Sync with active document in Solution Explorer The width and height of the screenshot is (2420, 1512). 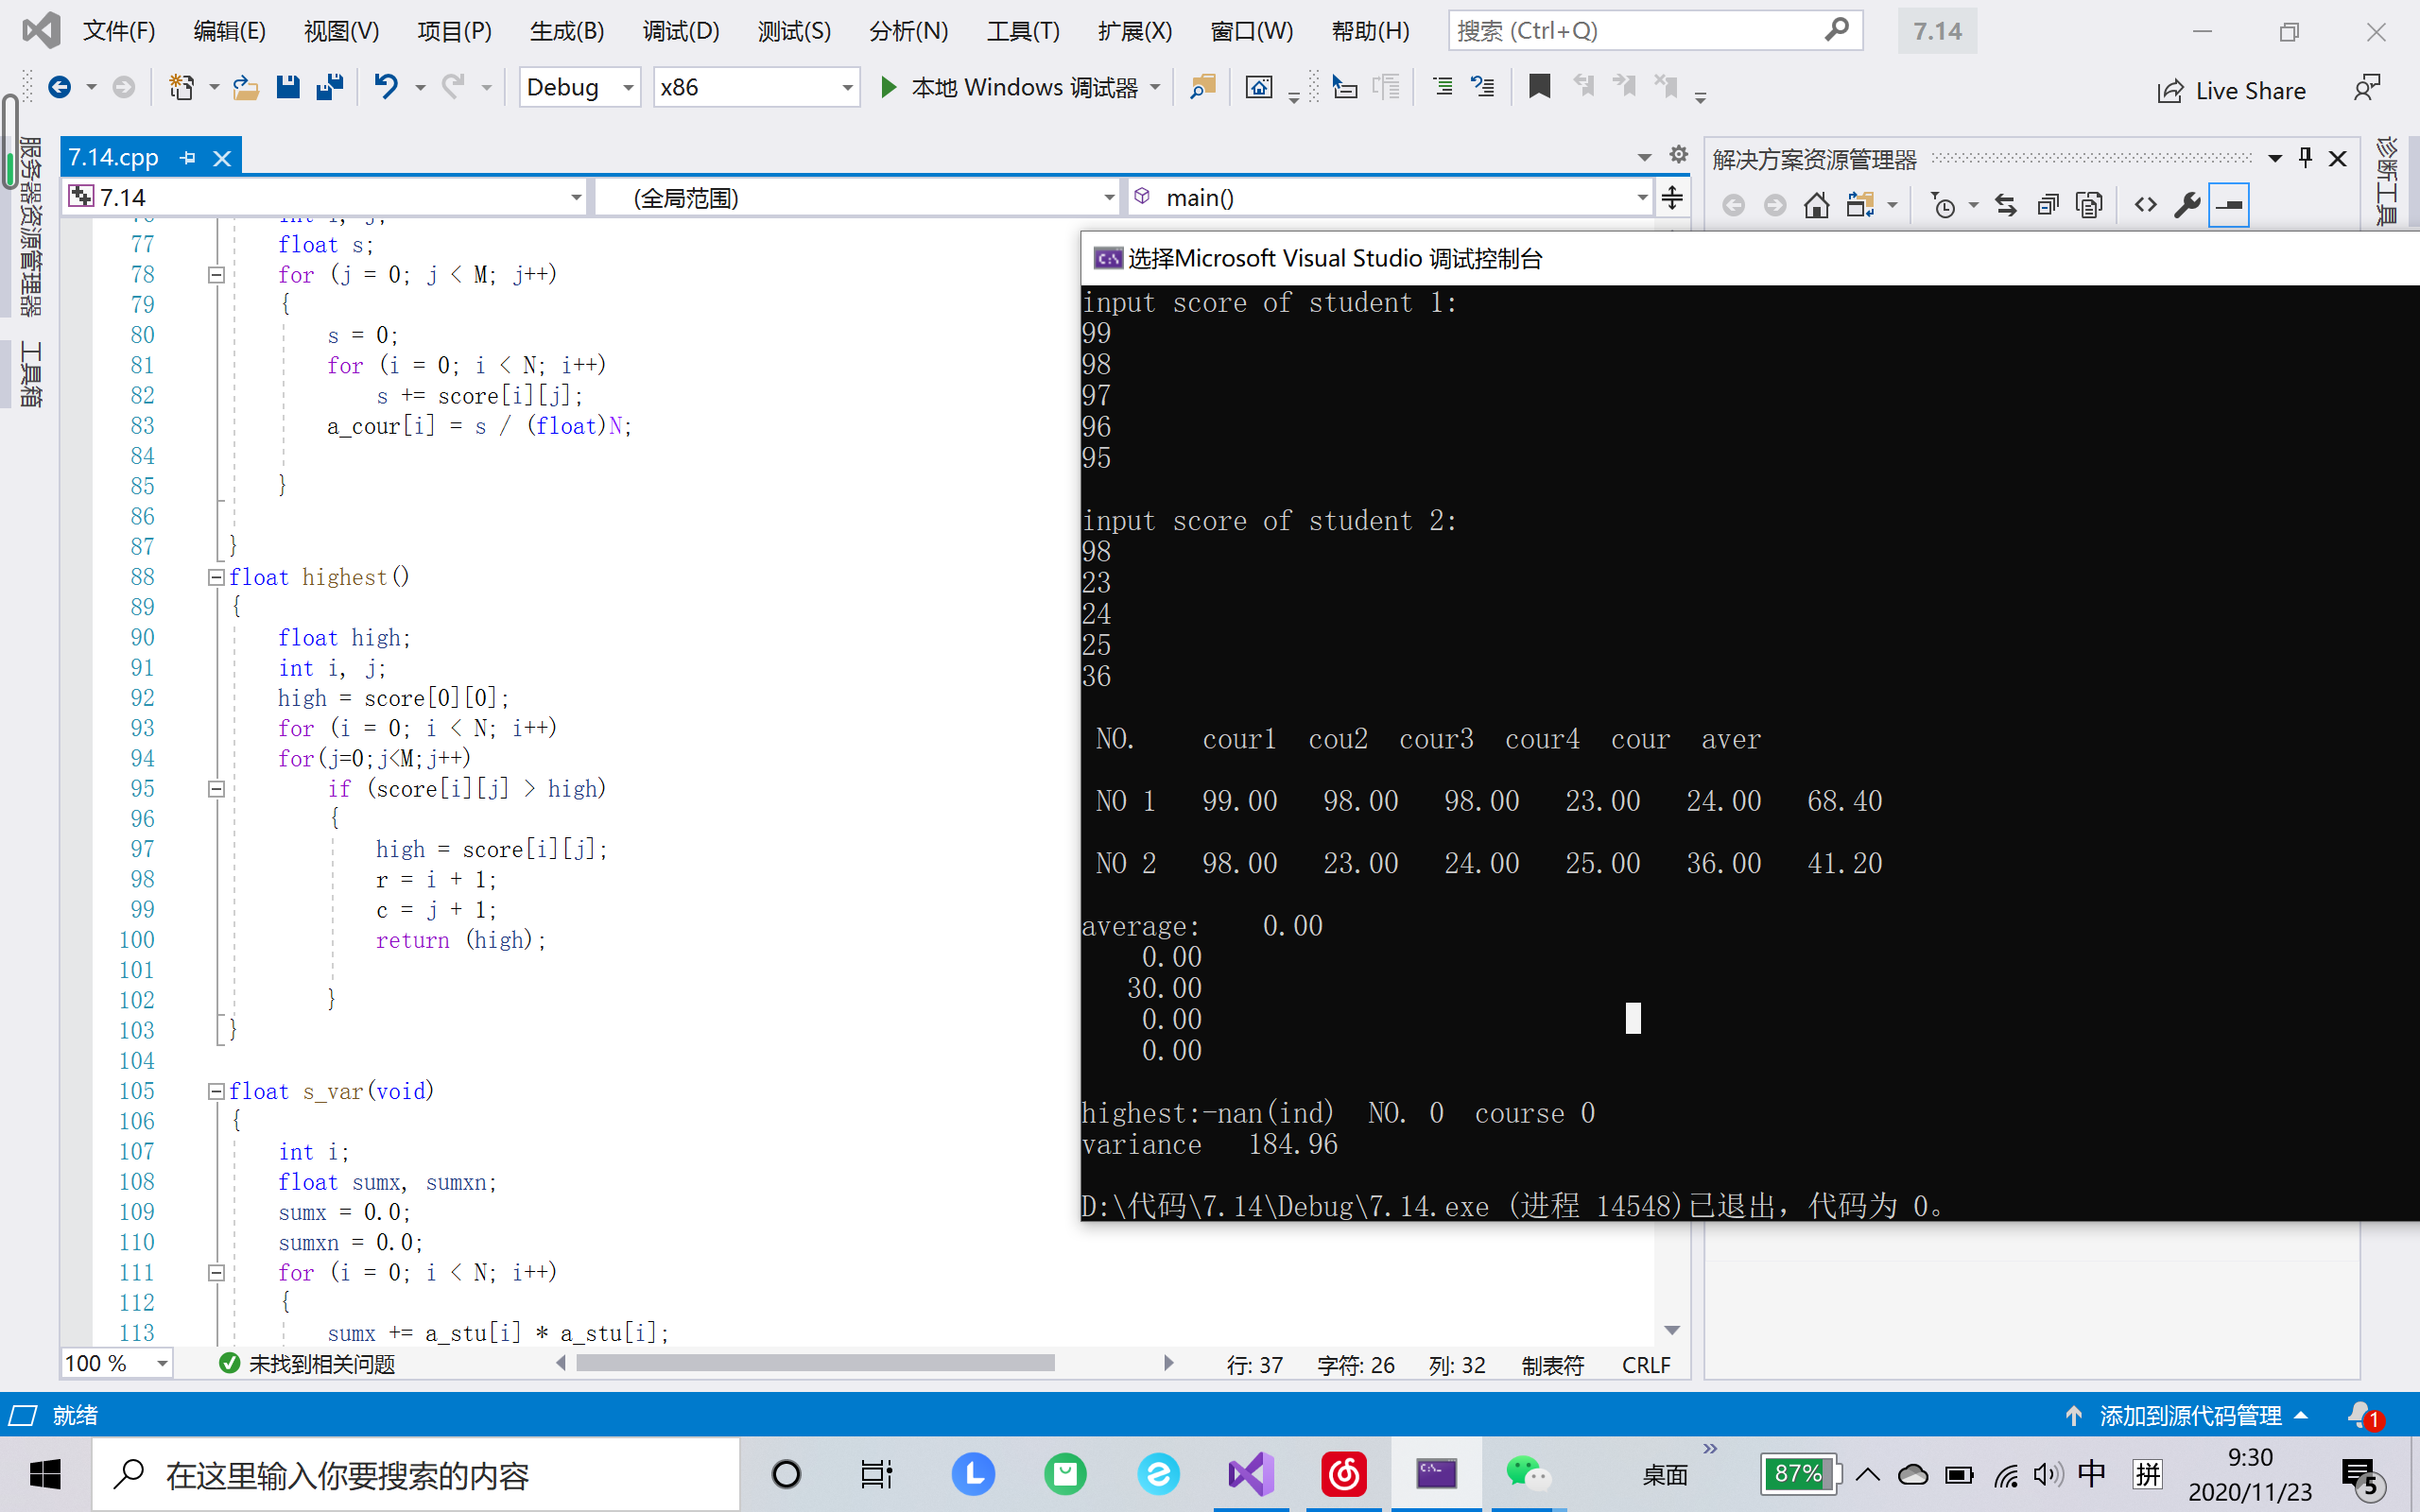pos(2005,205)
